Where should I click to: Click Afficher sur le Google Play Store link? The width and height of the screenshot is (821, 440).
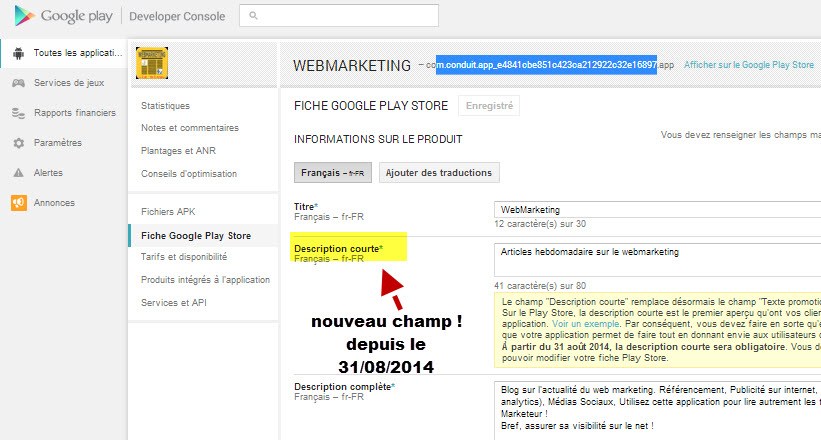tap(749, 65)
